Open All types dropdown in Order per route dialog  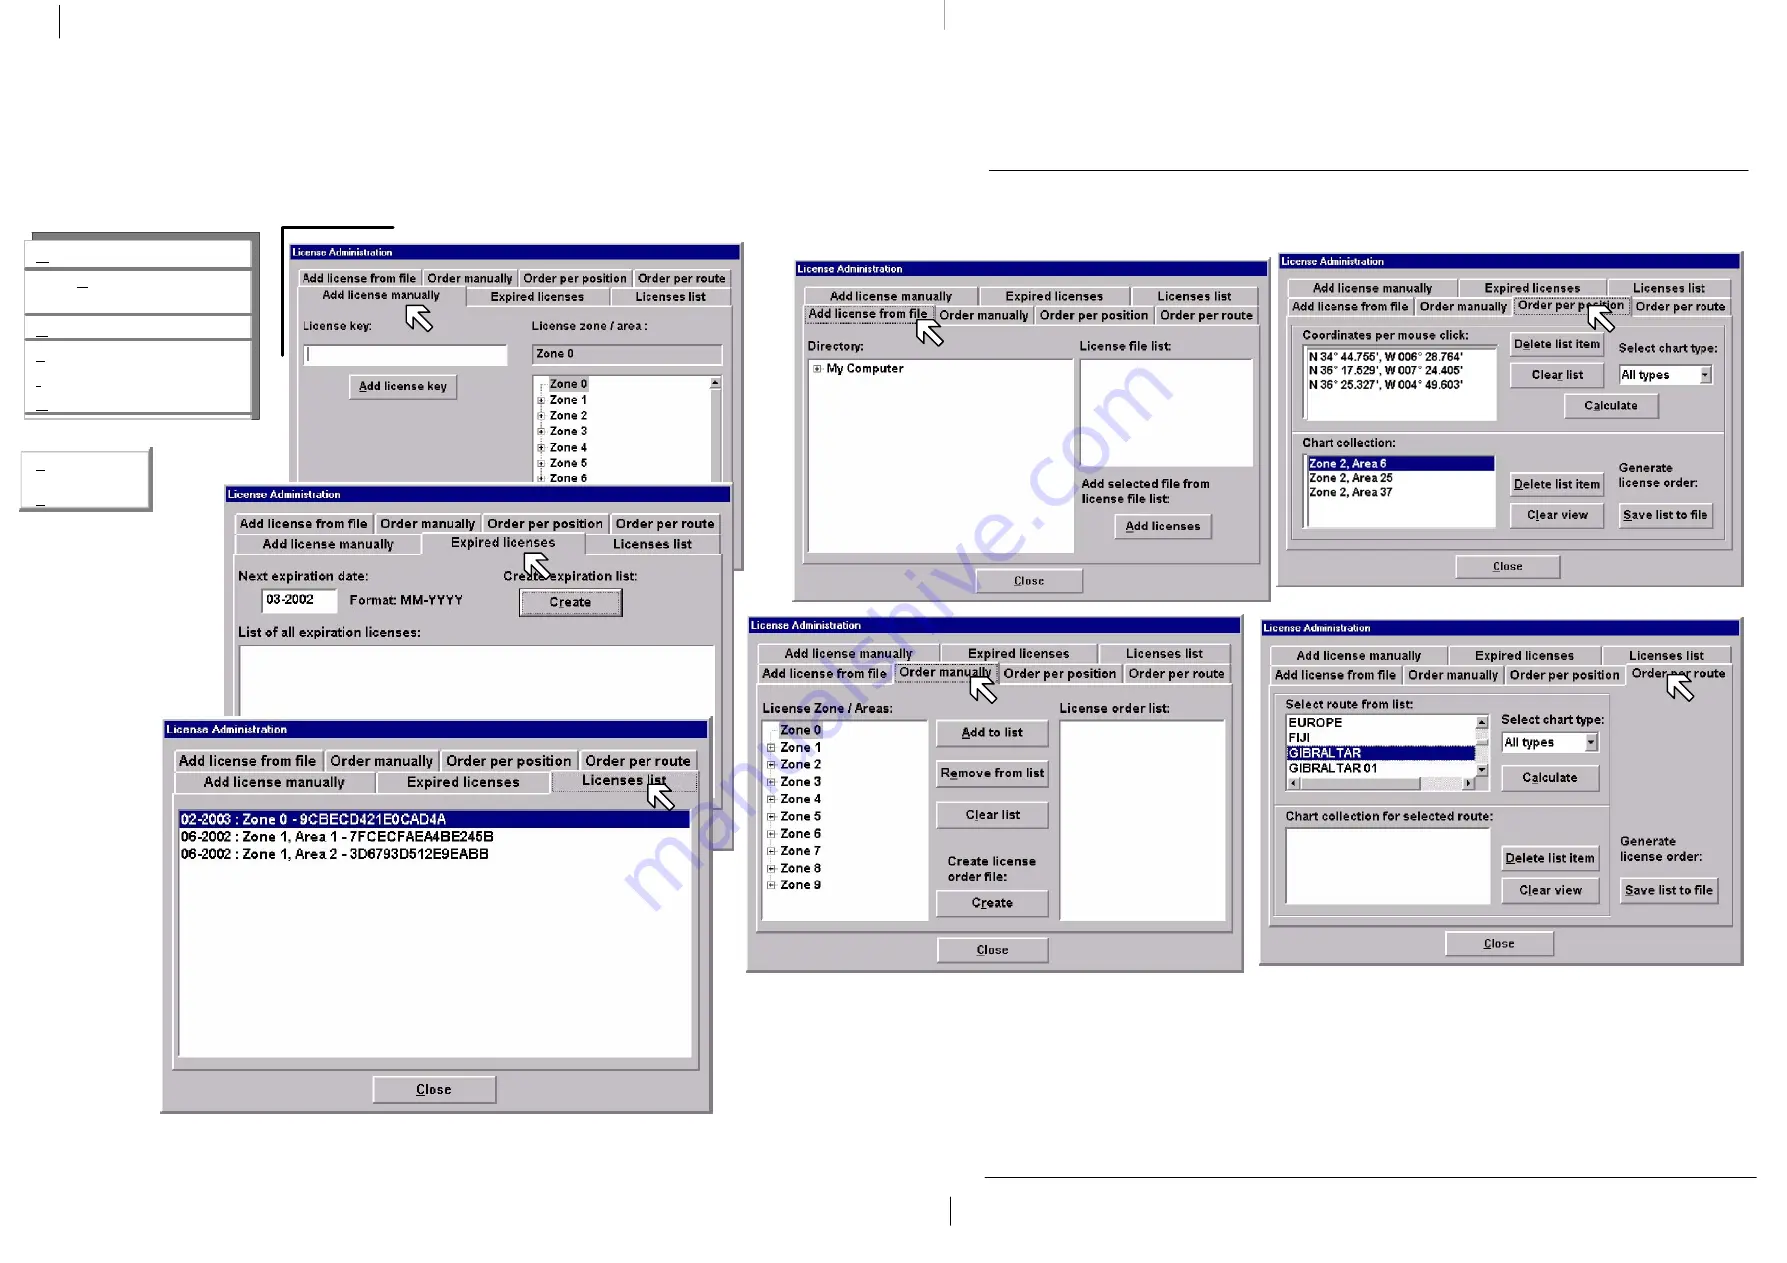click(1591, 743)
